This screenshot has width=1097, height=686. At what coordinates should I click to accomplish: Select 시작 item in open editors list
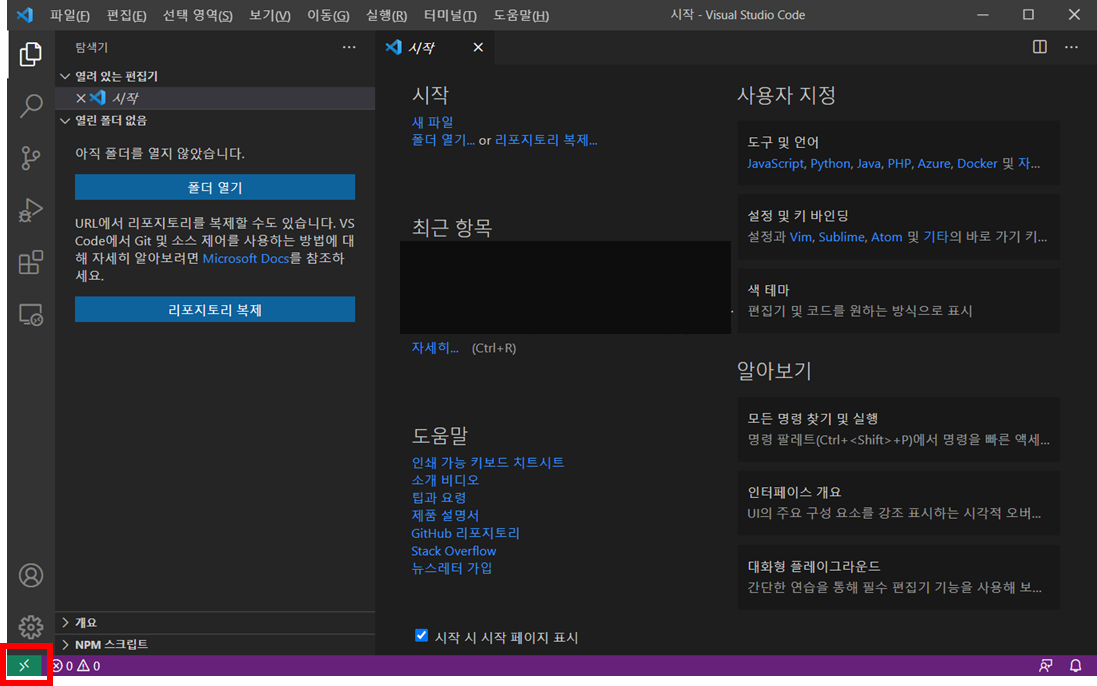tap(215, 98)
